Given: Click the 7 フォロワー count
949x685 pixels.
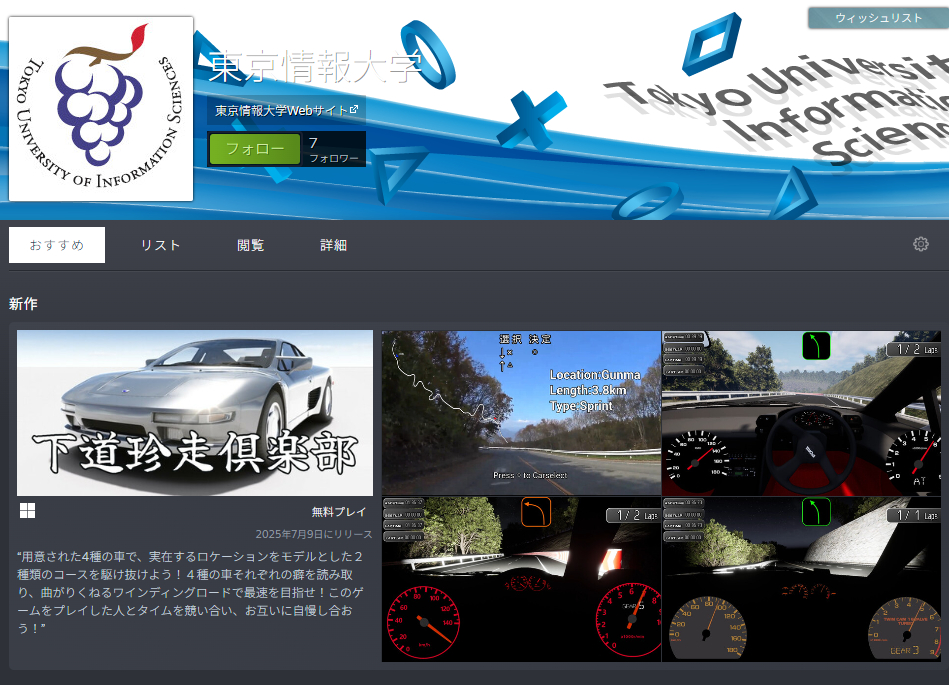Looking at the screenshot, I should [333, 149].
